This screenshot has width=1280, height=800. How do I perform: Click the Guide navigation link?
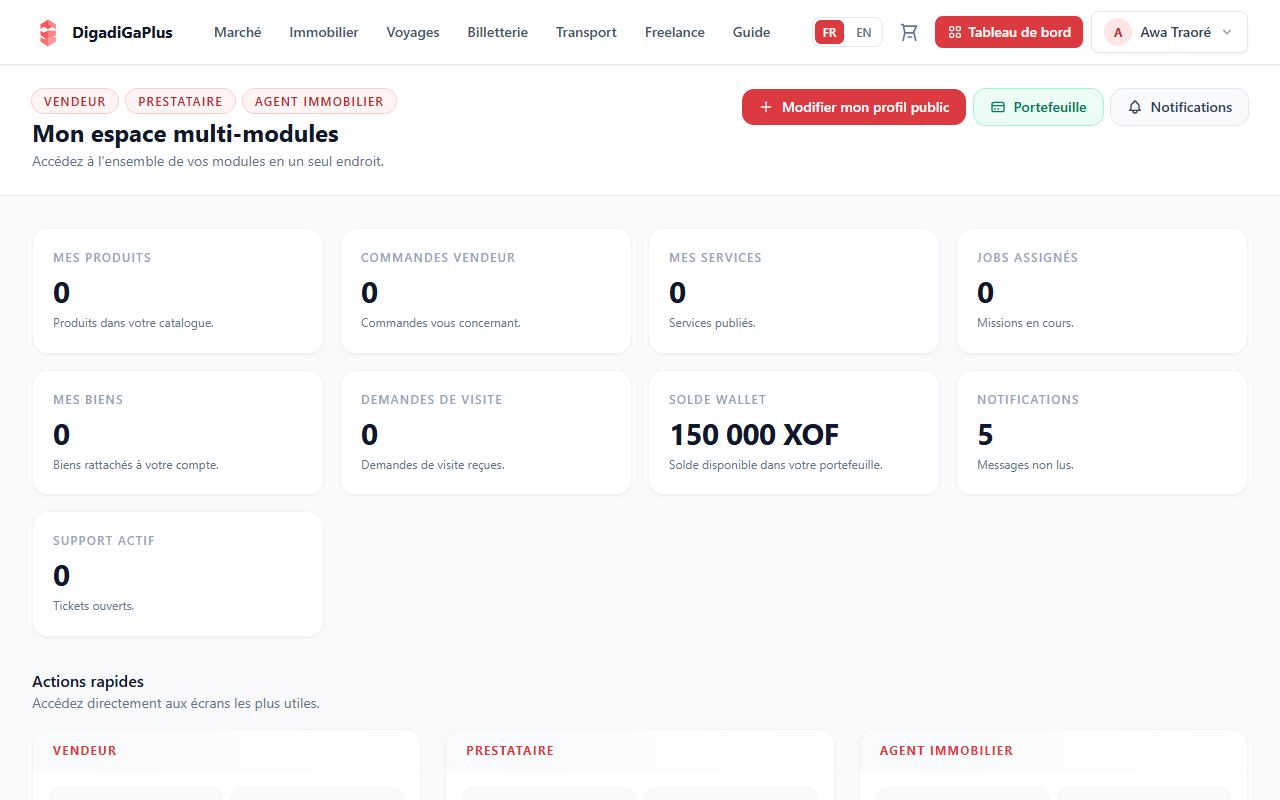pyautogui.click(x=751, y=32)
